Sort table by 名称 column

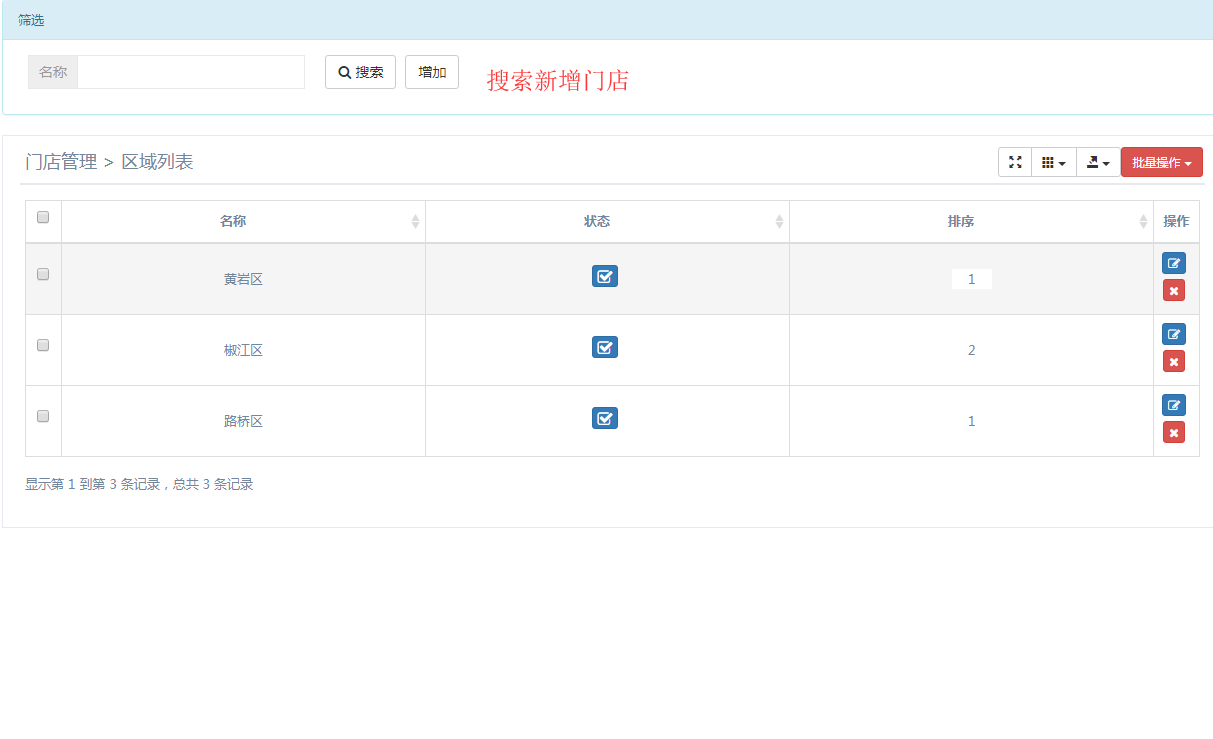coord(243,222)
